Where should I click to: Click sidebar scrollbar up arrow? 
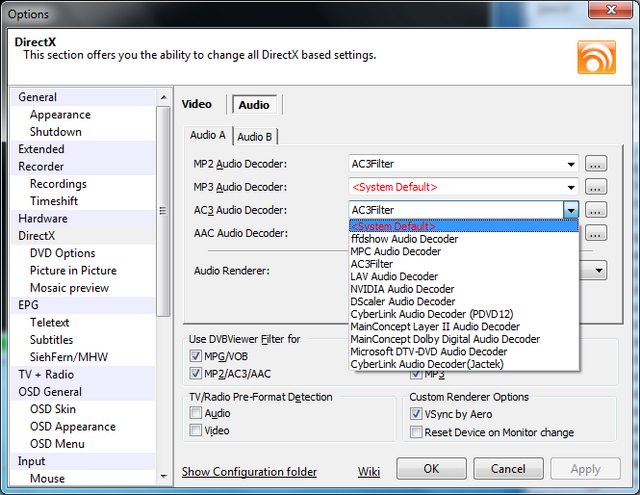pyautogui.click(x=164, y=97)
